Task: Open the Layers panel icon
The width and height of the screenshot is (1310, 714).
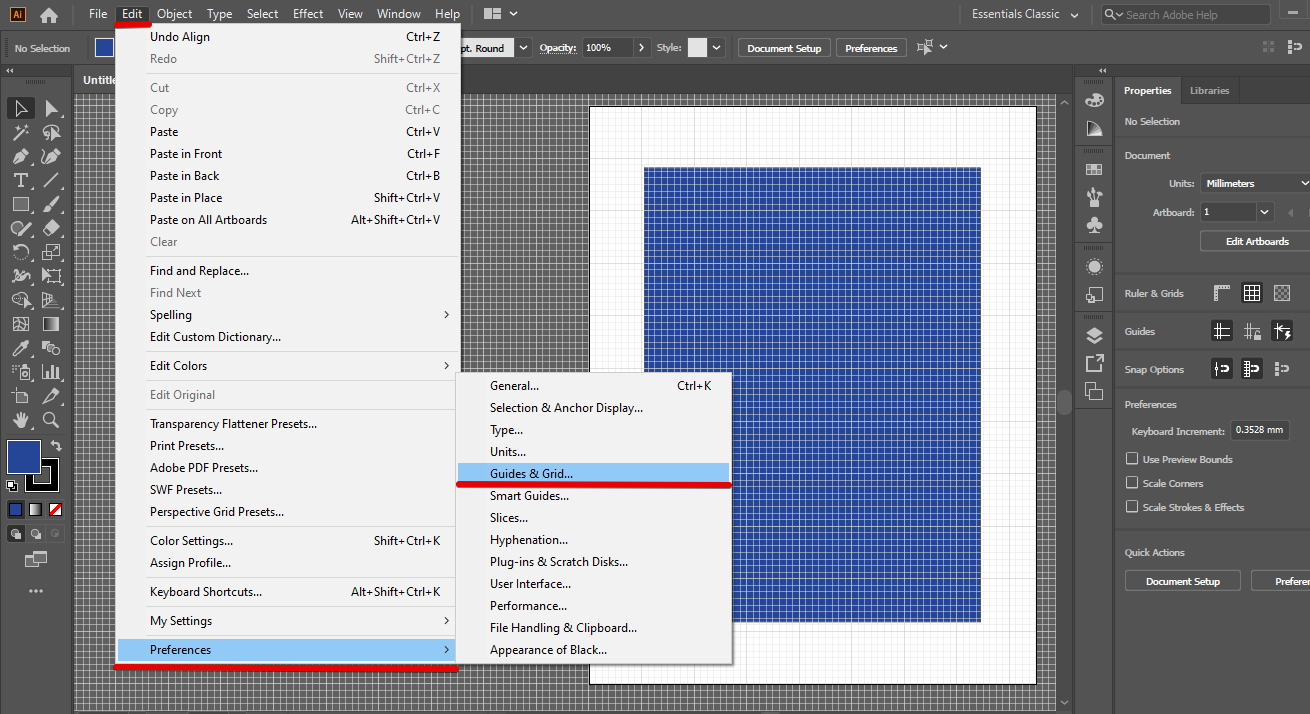Action: pos(1094,335)
